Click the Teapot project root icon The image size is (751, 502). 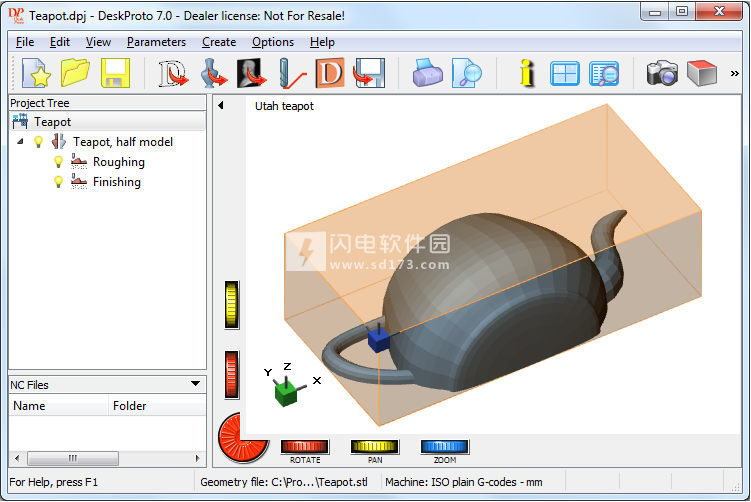pos(20,121)
